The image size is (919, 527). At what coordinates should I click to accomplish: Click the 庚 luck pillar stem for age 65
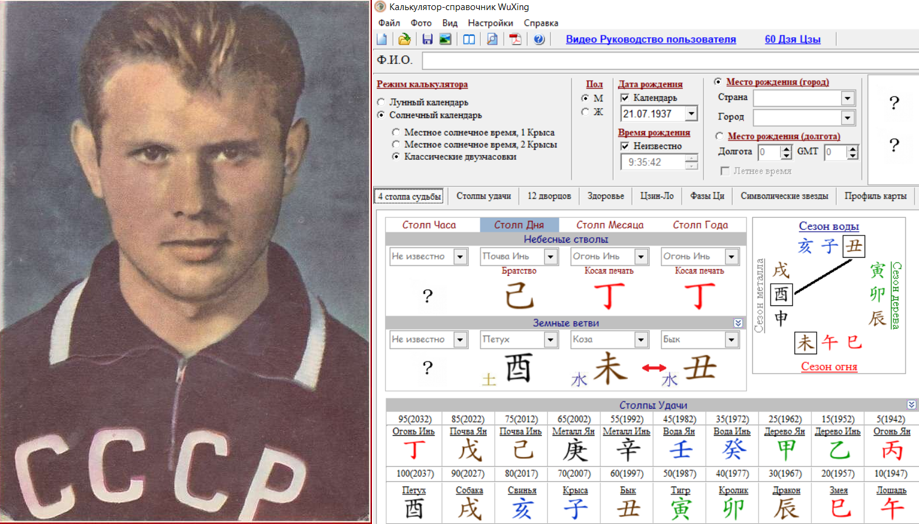click(x=574, y=450)
